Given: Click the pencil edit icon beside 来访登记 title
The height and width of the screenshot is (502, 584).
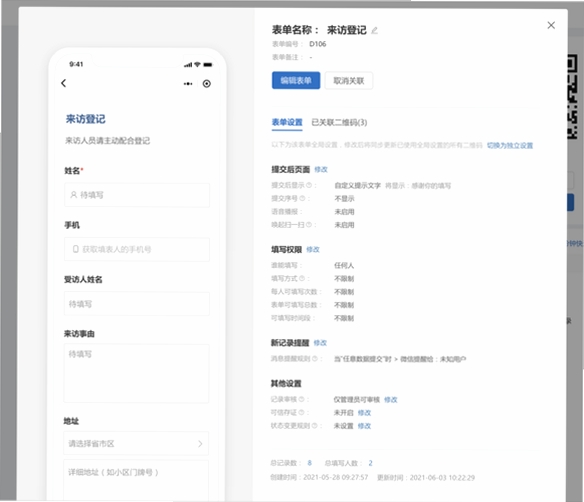Looking at the screenshot, I should [x=374, y=31].
